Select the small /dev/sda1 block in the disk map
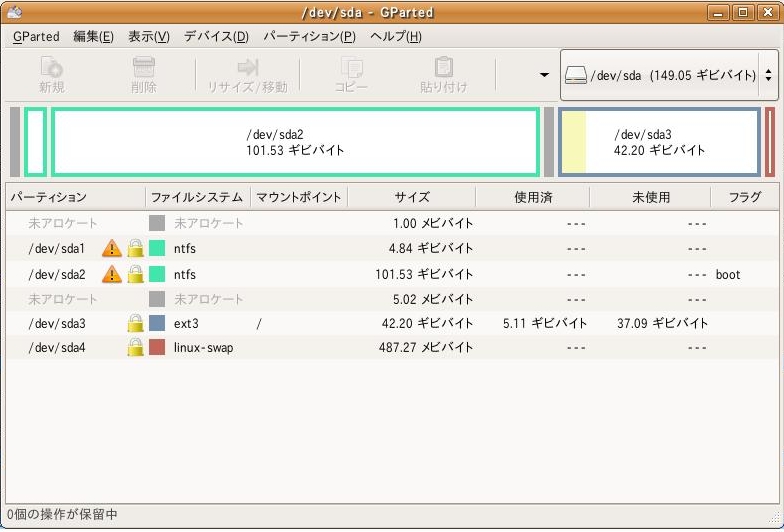This screenshot has width=784, height=532. [x=36, y=142]
